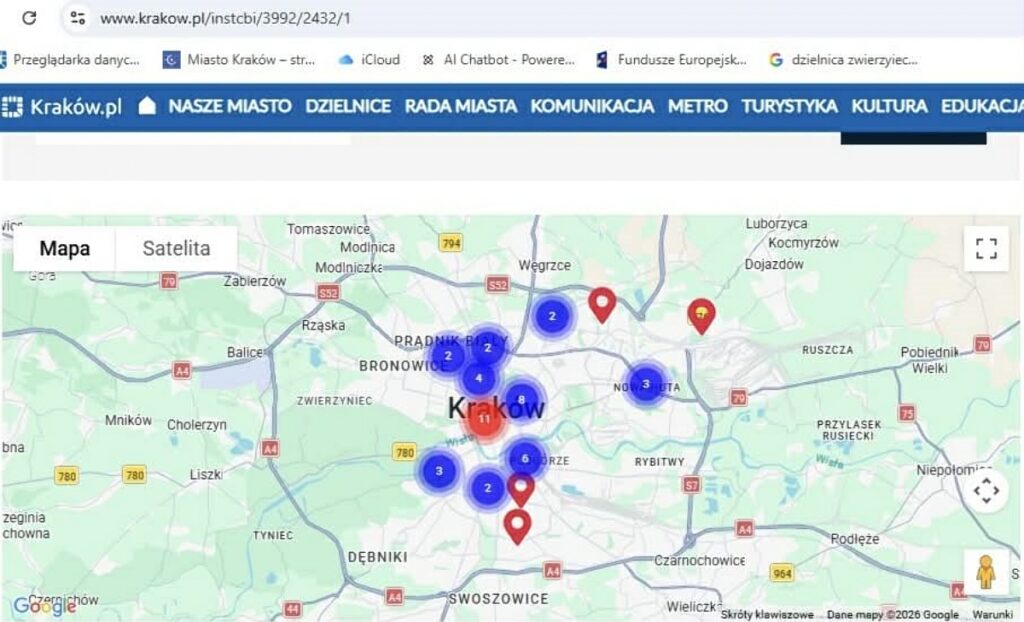The height and width of the screenshot is (622, 1024).
Task: Click the site information icon in address bar
Action: (x=78, y=18)
